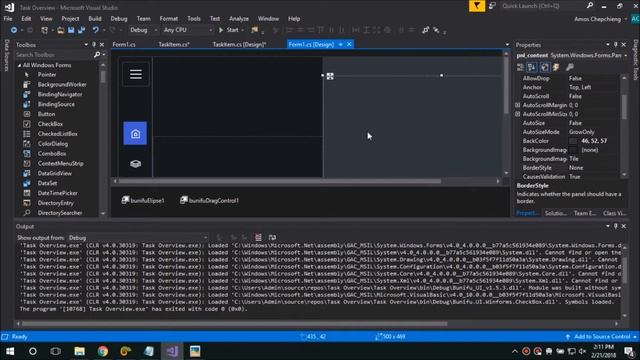Click the Save icon in toolbar
This screenshot has width=640, height=360.
[x=71, y=30]
